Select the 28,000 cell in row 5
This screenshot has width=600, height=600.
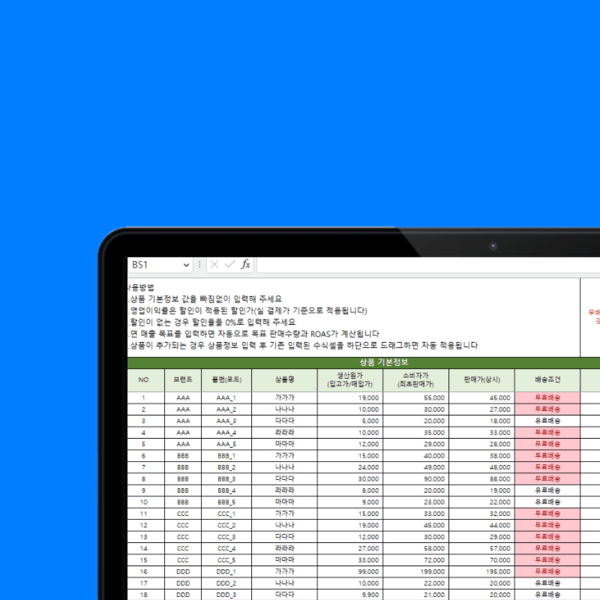click(x=482, y=444)
